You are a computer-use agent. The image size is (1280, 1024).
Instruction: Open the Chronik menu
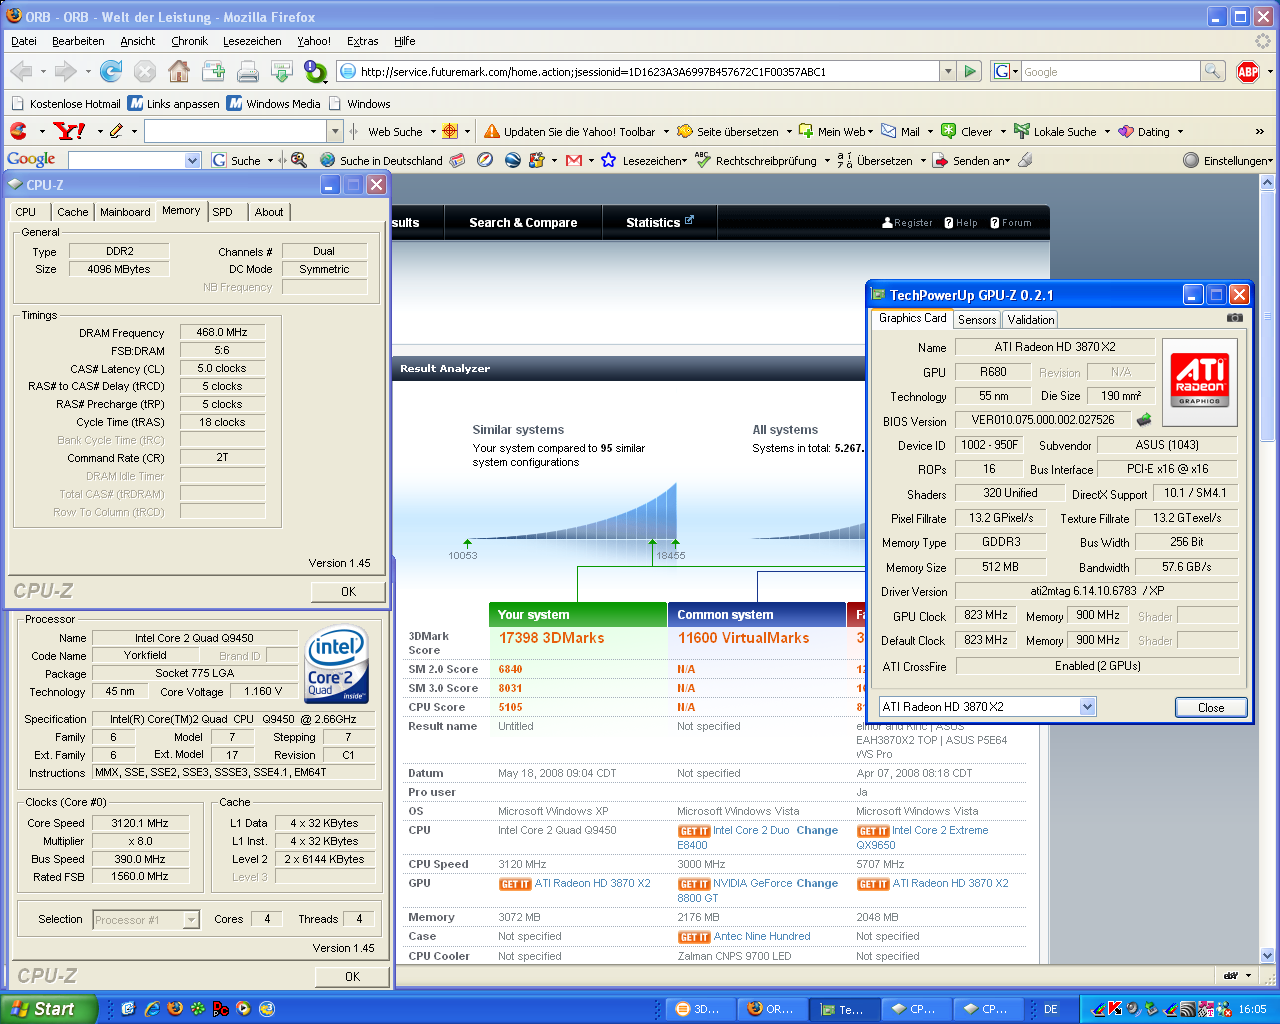tap(189, 41)
